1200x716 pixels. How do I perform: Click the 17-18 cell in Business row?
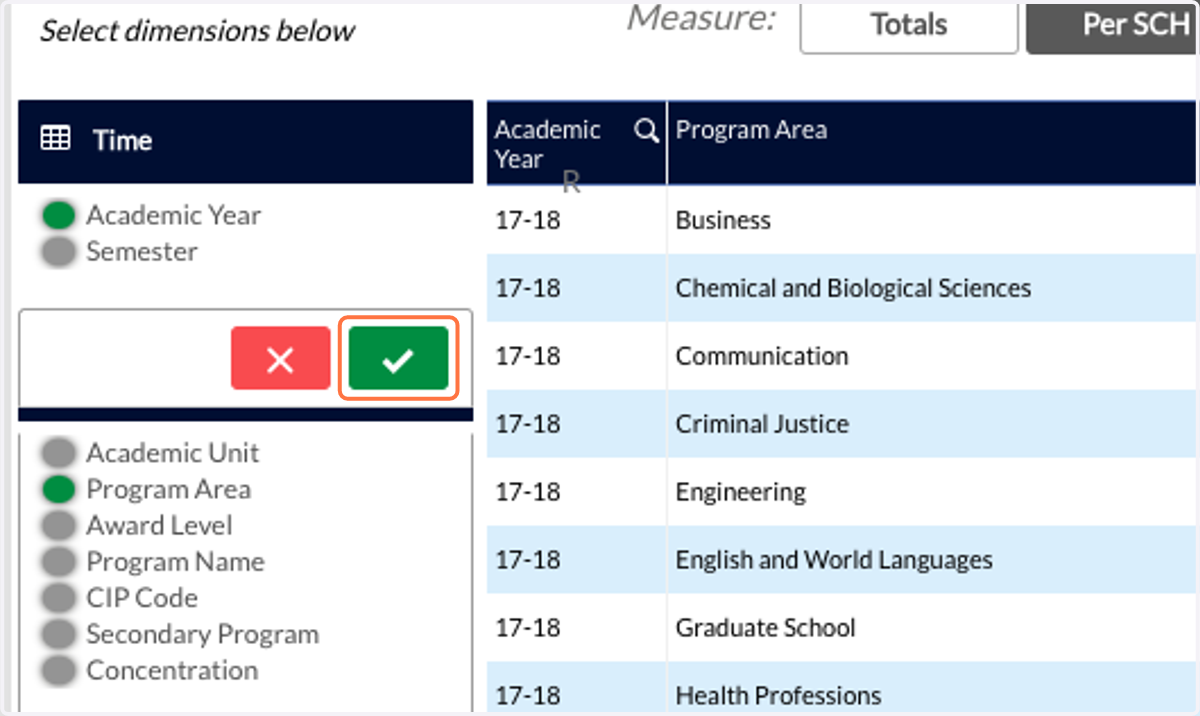[577, 220]
